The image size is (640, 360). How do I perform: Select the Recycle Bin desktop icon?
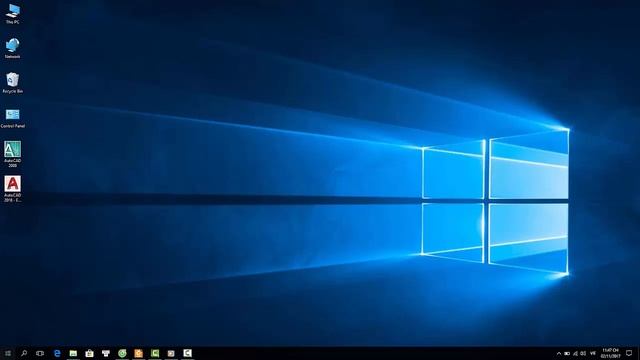point(13,83)
